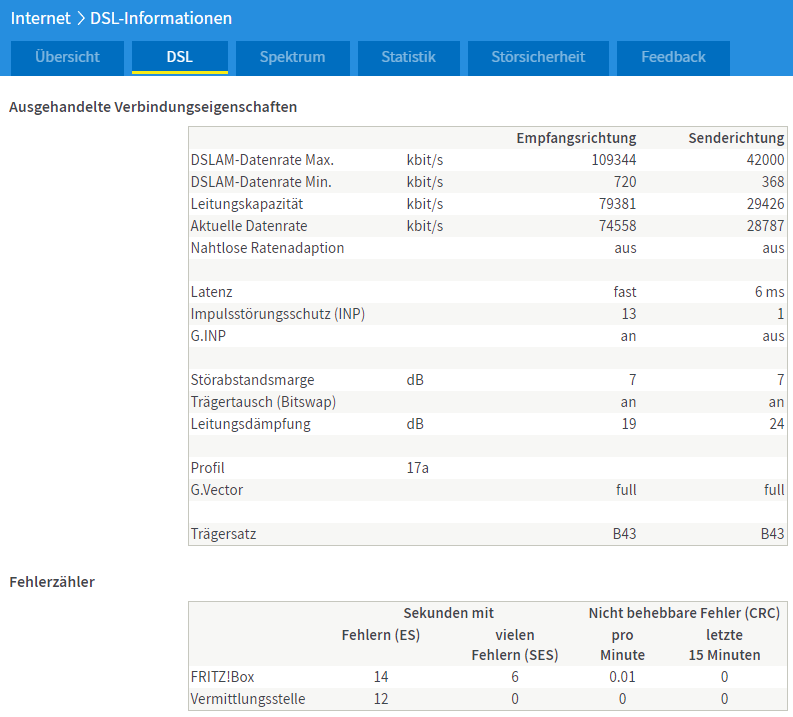The width and height of the screenshot is (793, 717).
Task: Click the Internet breadcrumb link
Action: (40, 18)
